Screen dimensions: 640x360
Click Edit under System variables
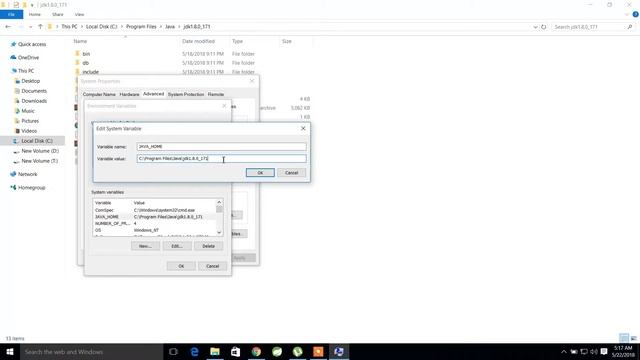point(177,246)
